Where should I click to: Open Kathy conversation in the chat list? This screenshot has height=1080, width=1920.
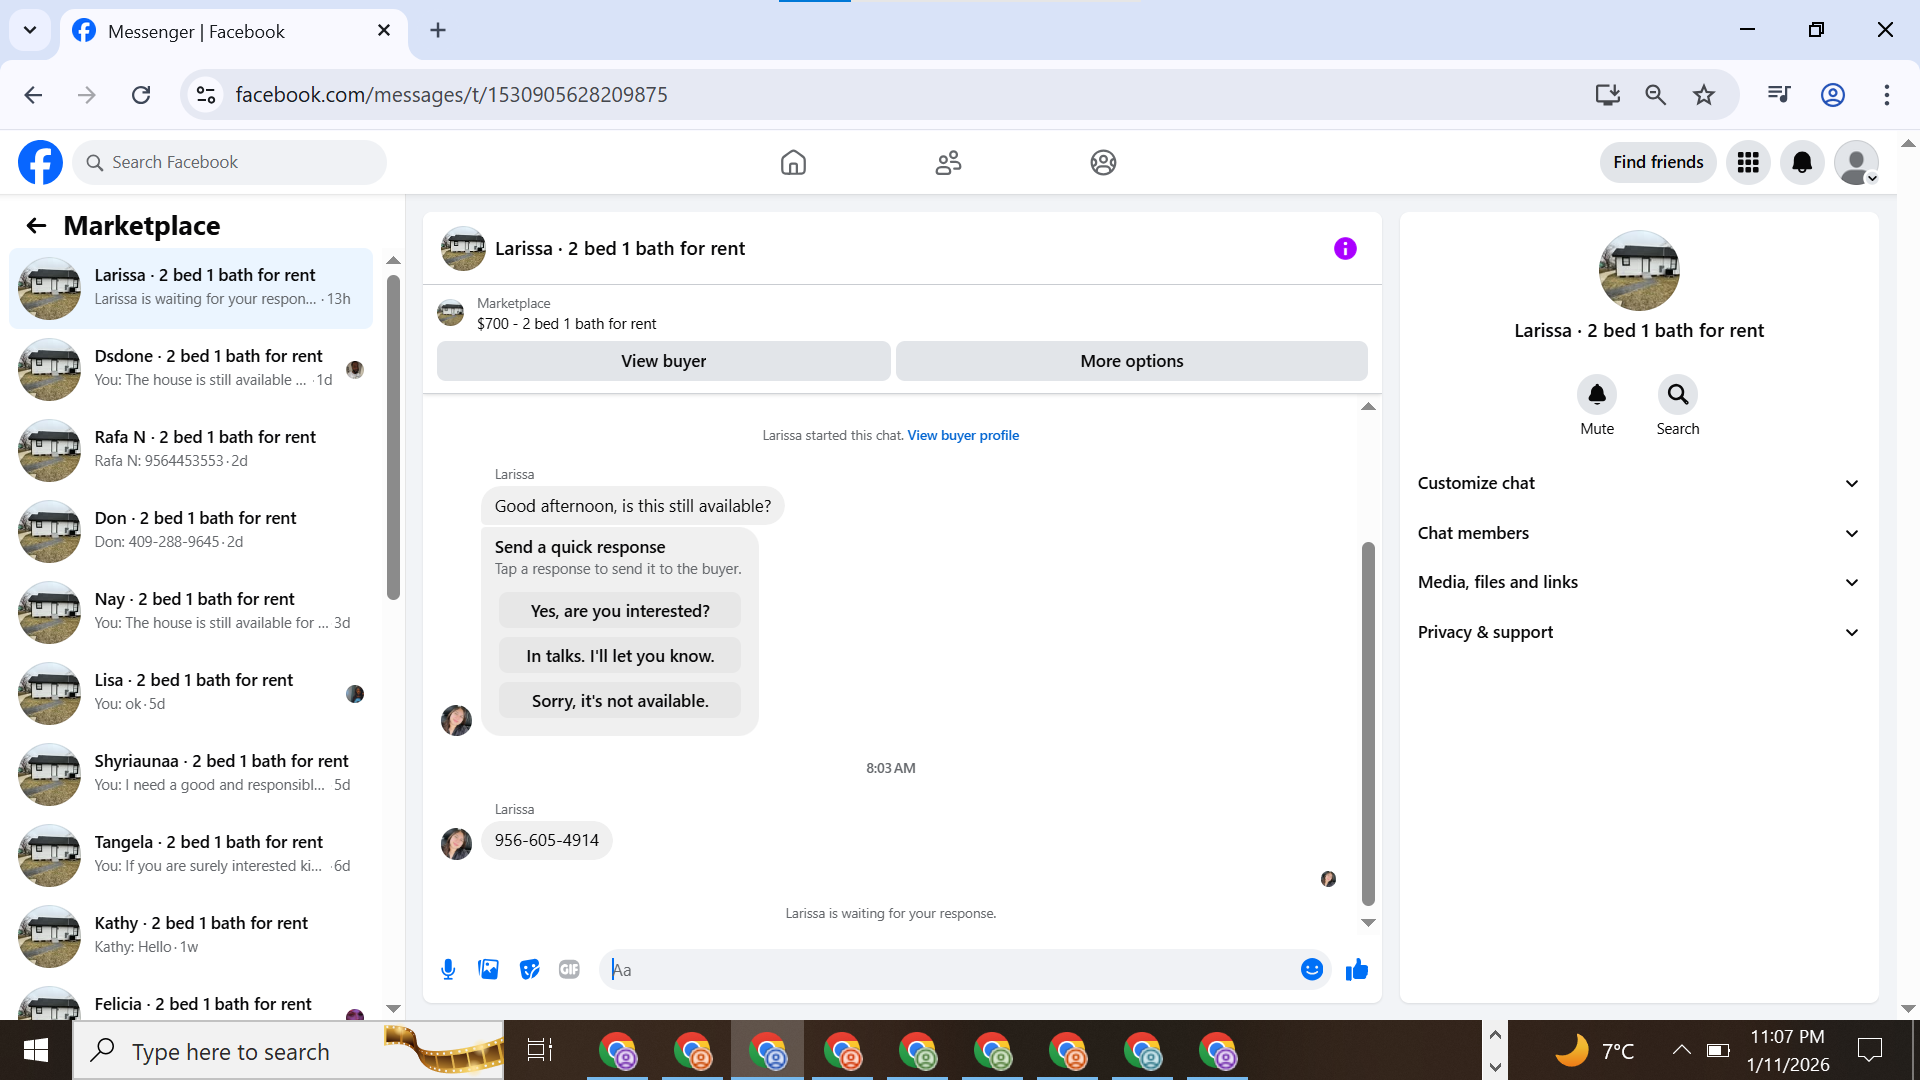(191, 936)
